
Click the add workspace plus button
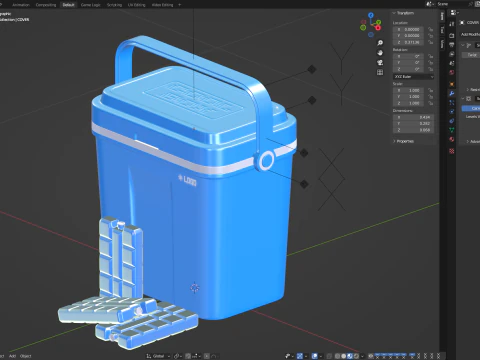coord(180,5)
